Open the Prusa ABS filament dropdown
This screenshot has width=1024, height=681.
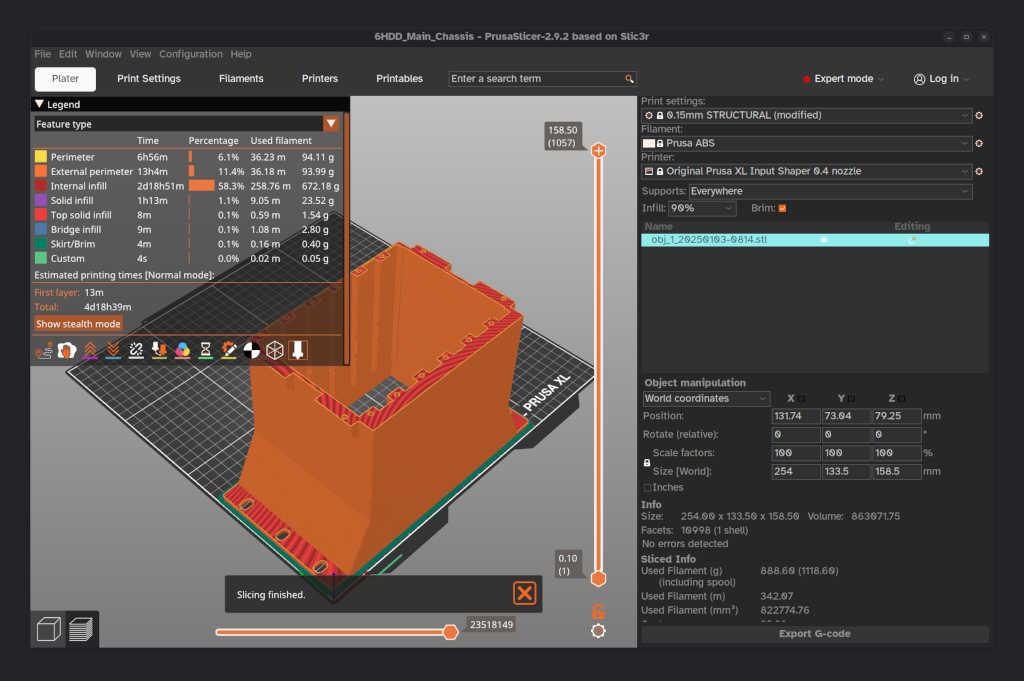807,144
